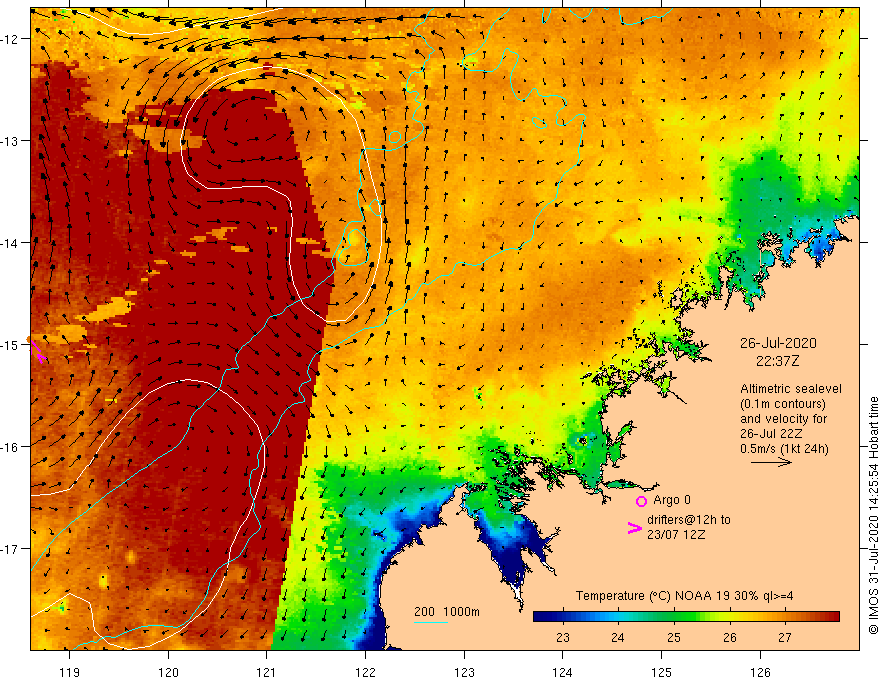Click the 'Argo 0' legend label
Image resolution: width=880 pixels, height=680 pixels.
[672, 500]
